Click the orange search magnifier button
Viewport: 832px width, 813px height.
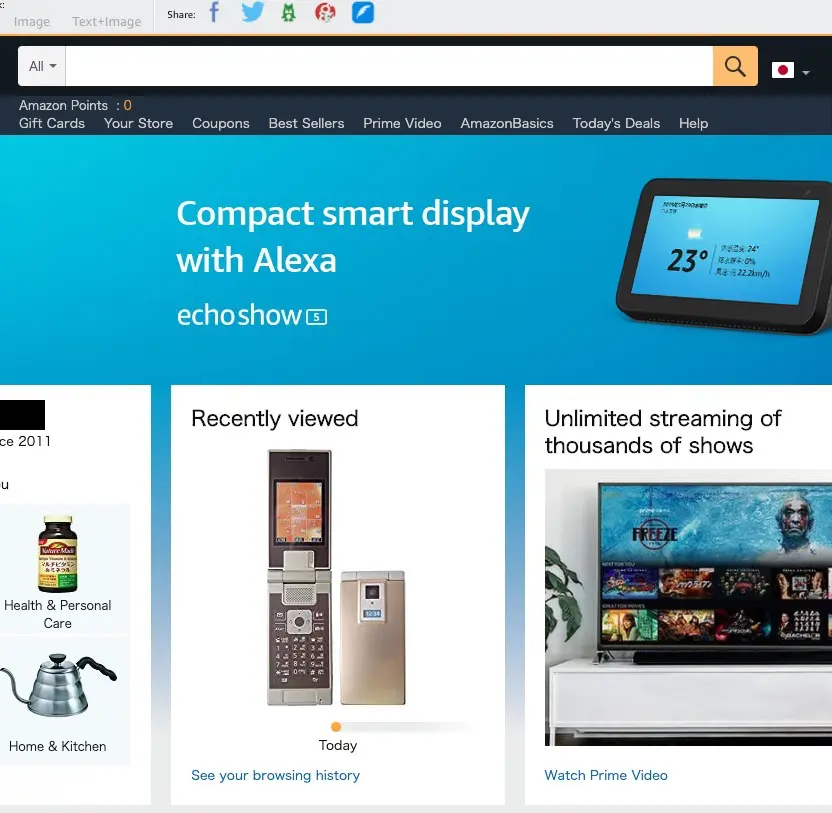pyautogui.click(x=735, y=66)
